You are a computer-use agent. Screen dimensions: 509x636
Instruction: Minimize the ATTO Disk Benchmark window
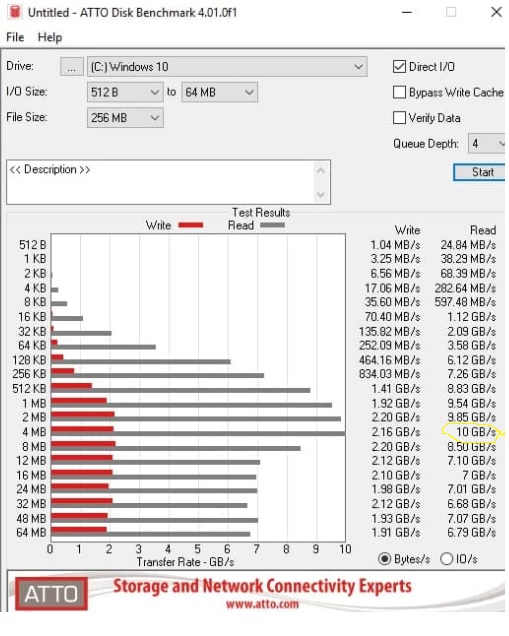click(407, 12)
